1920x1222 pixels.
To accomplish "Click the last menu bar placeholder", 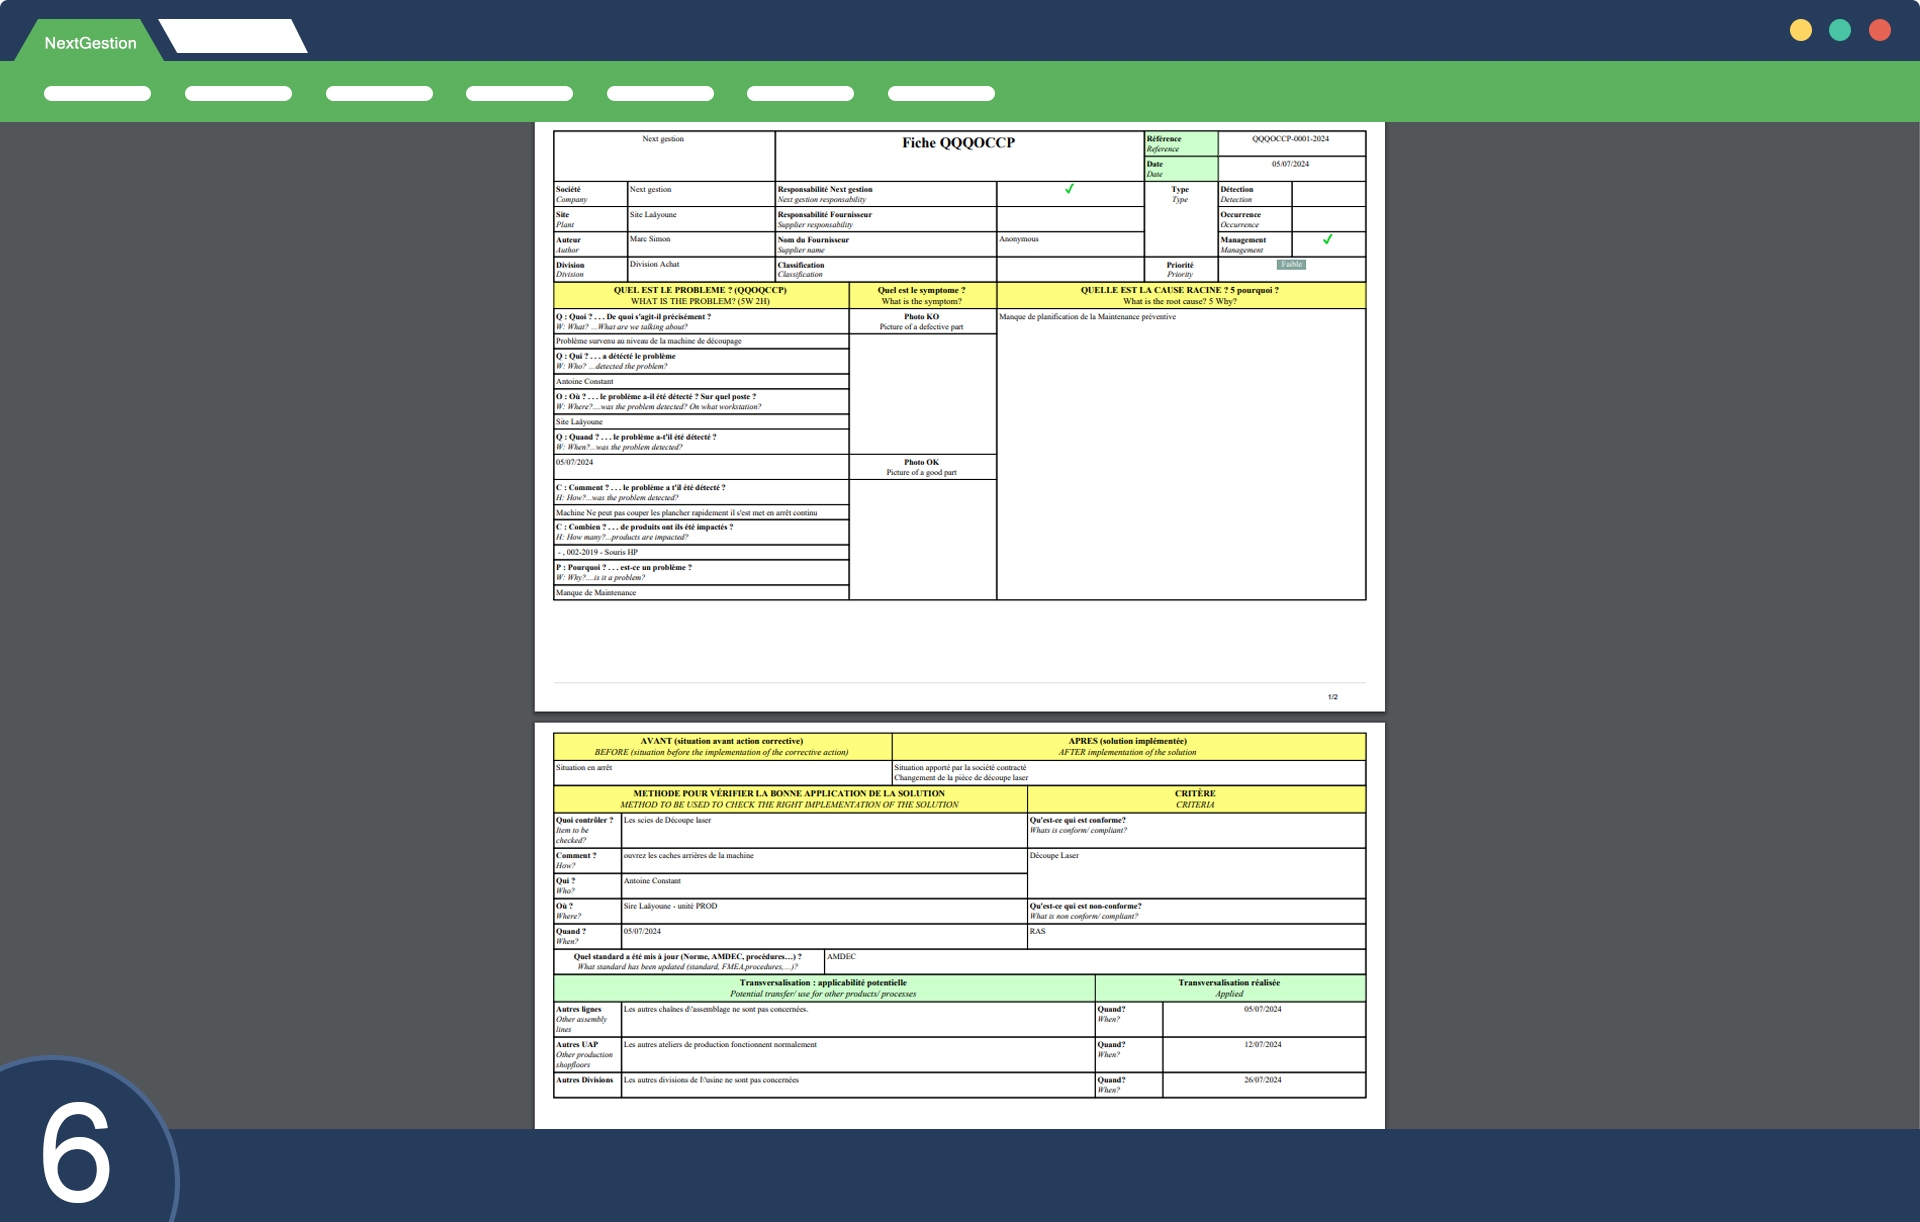I will pos(941,94).
